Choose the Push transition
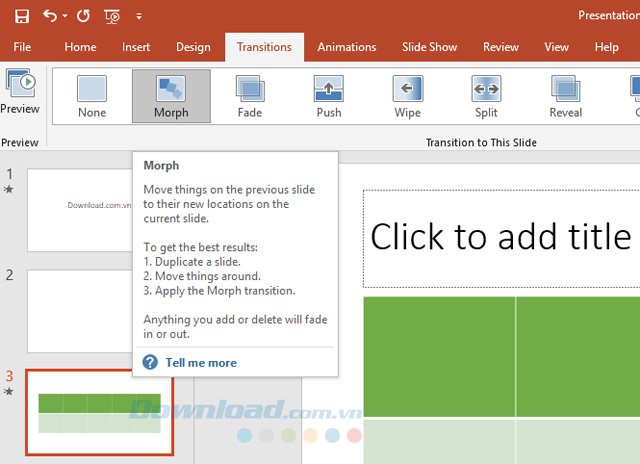 pyautogui.click(x=329, y=96)
